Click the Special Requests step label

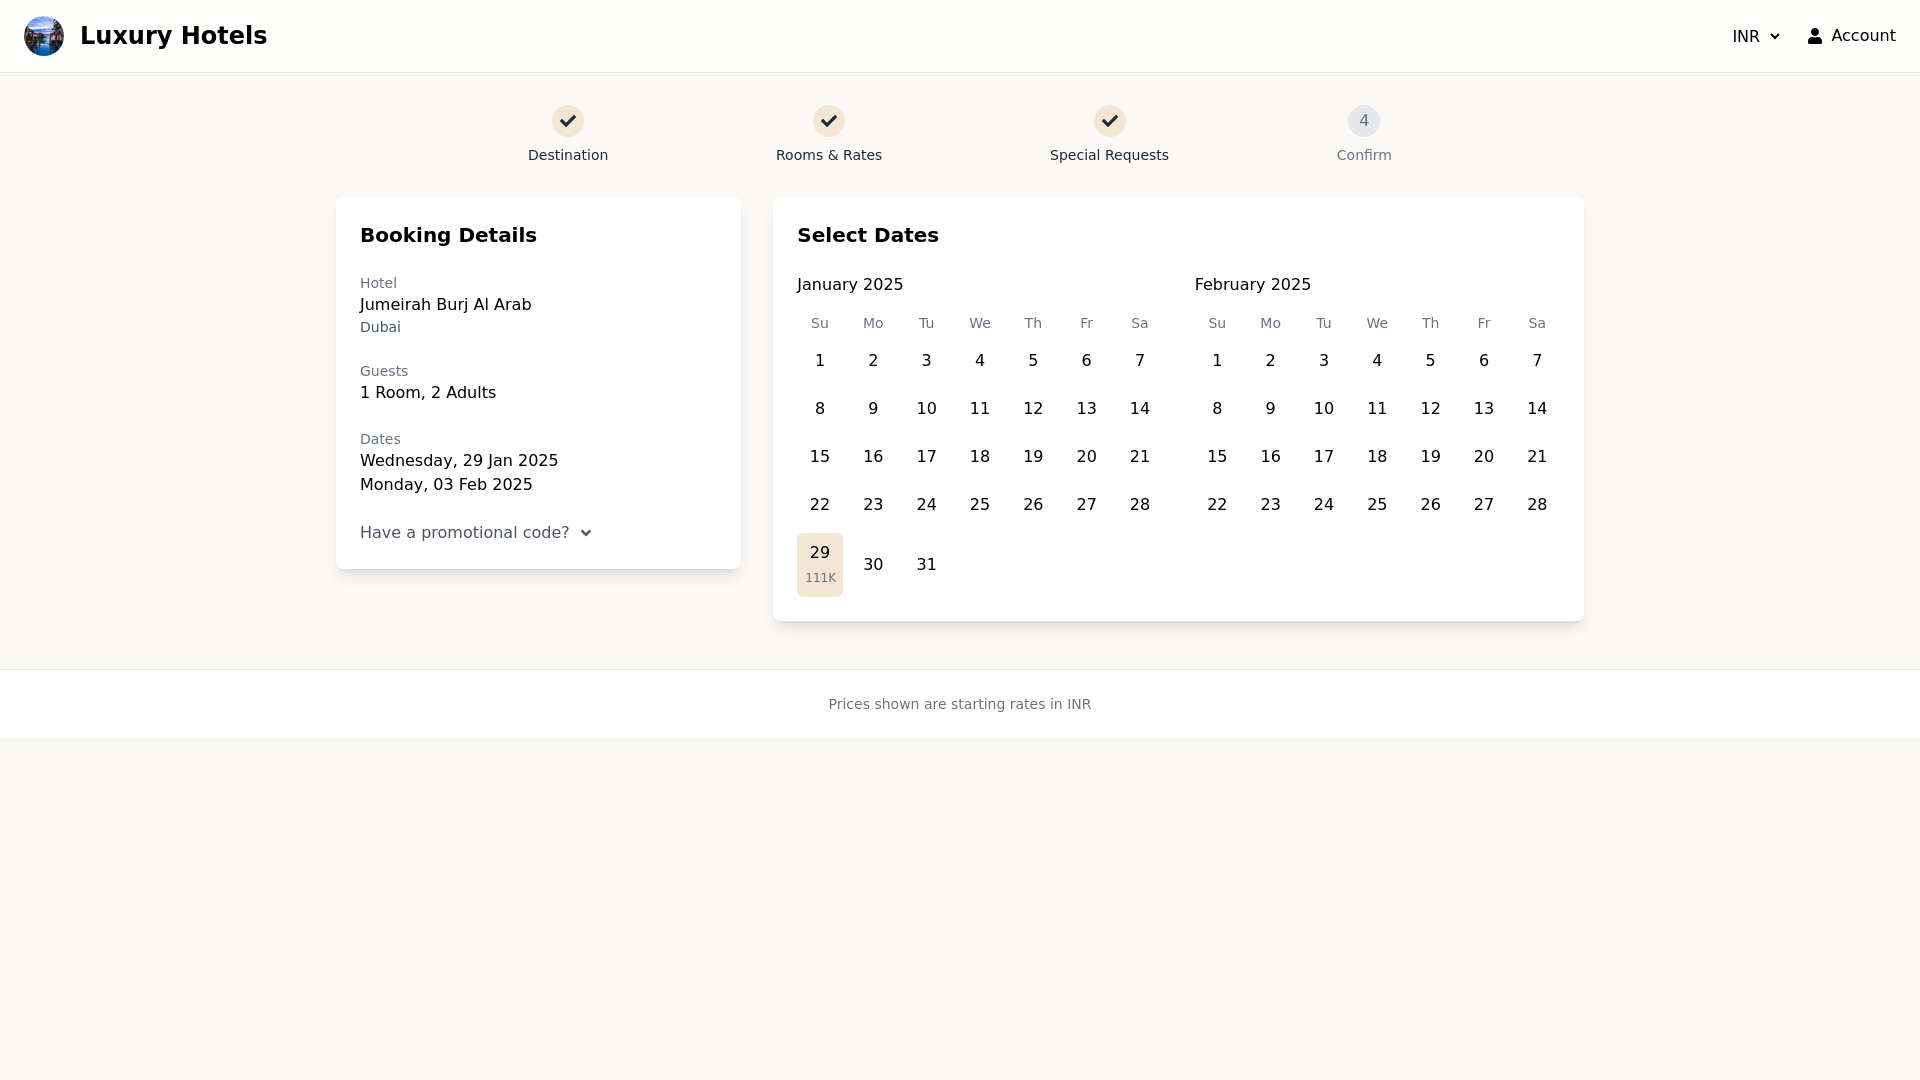click(1110, 155)
